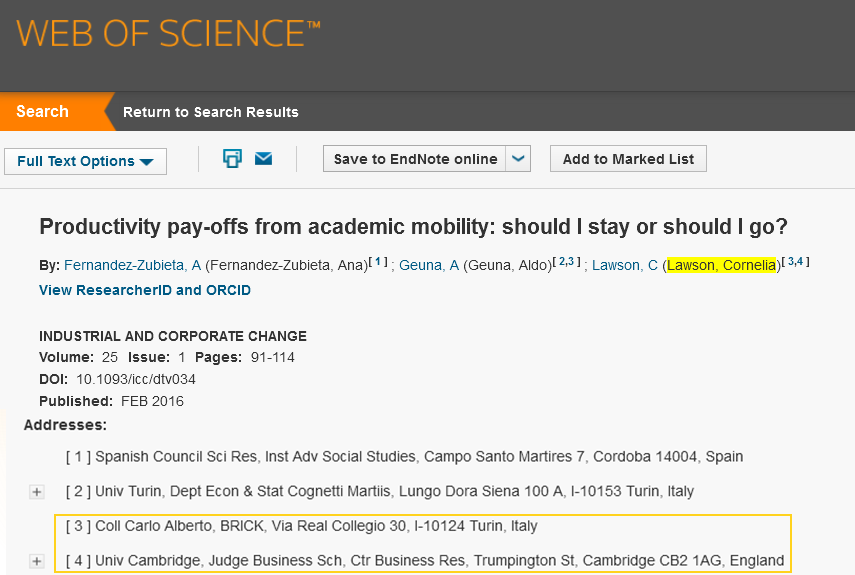
Task: Click superscript address reference 1
Action: (x=378, y=262)
